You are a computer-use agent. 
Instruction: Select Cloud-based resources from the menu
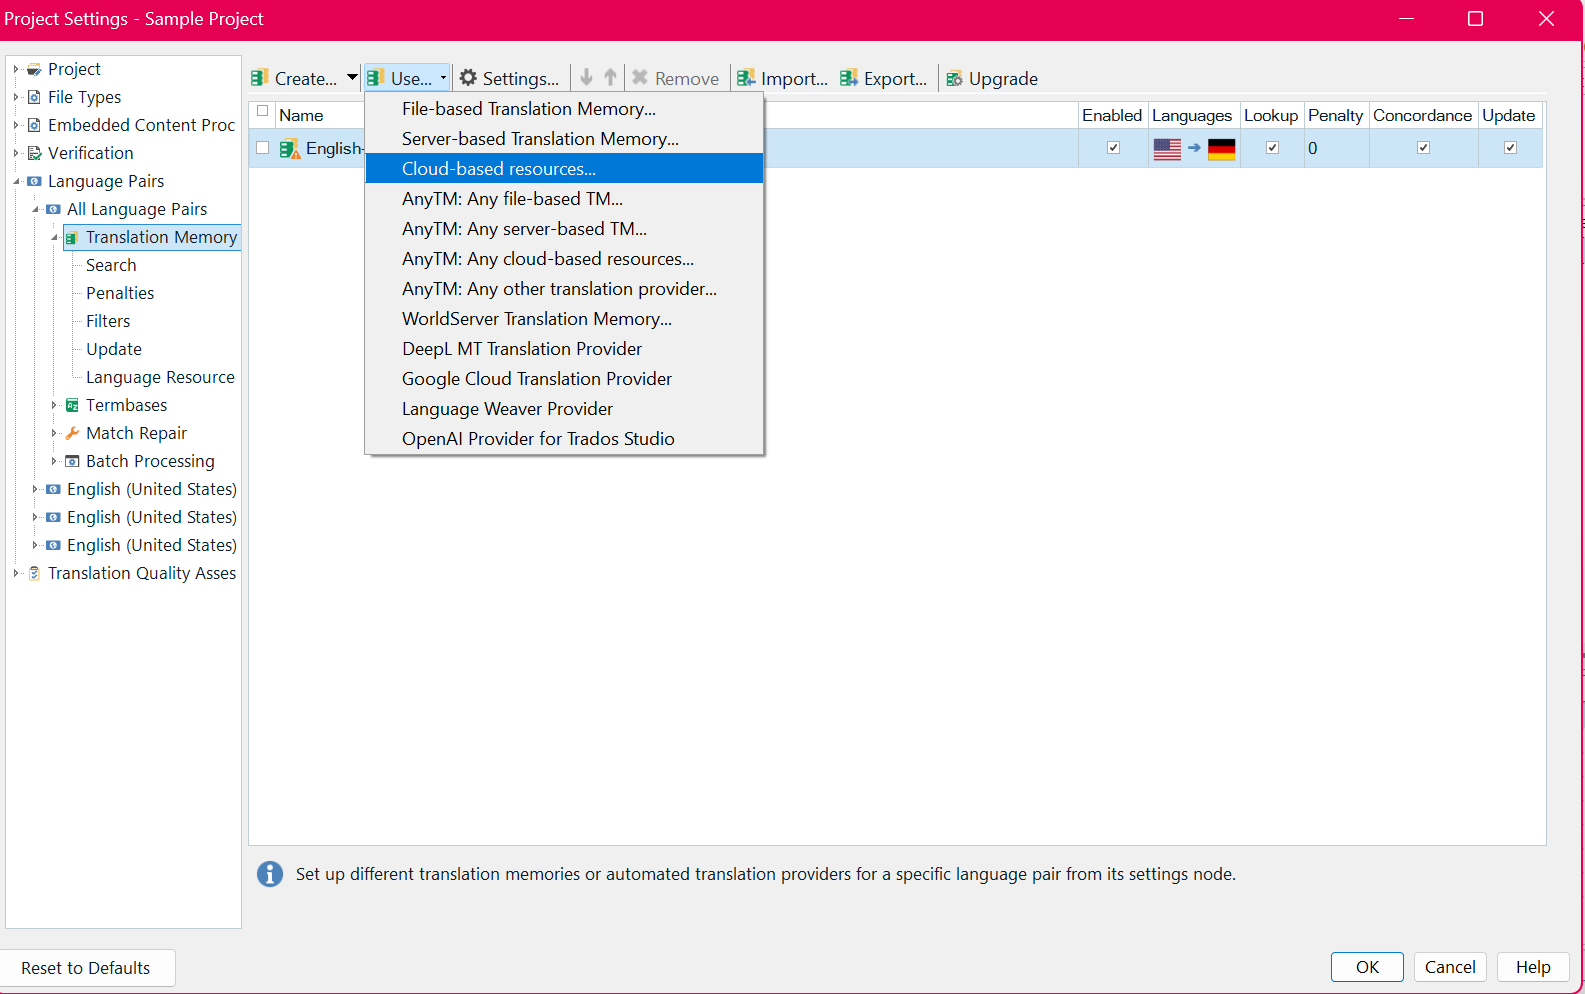pos(498,169)
